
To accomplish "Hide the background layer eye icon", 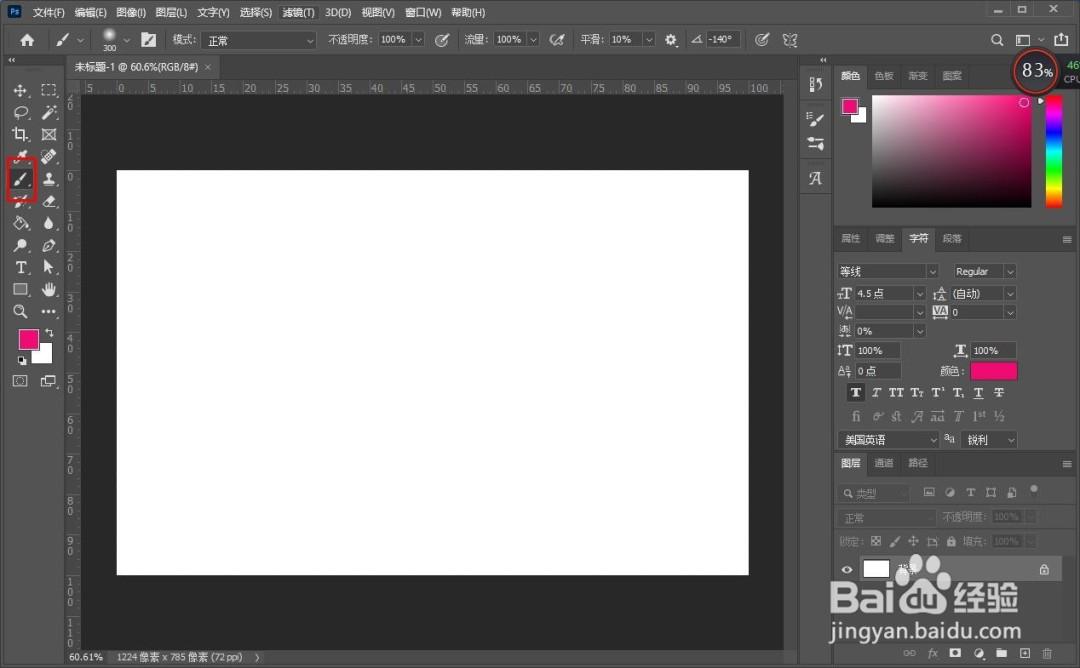I will [847, 570].
